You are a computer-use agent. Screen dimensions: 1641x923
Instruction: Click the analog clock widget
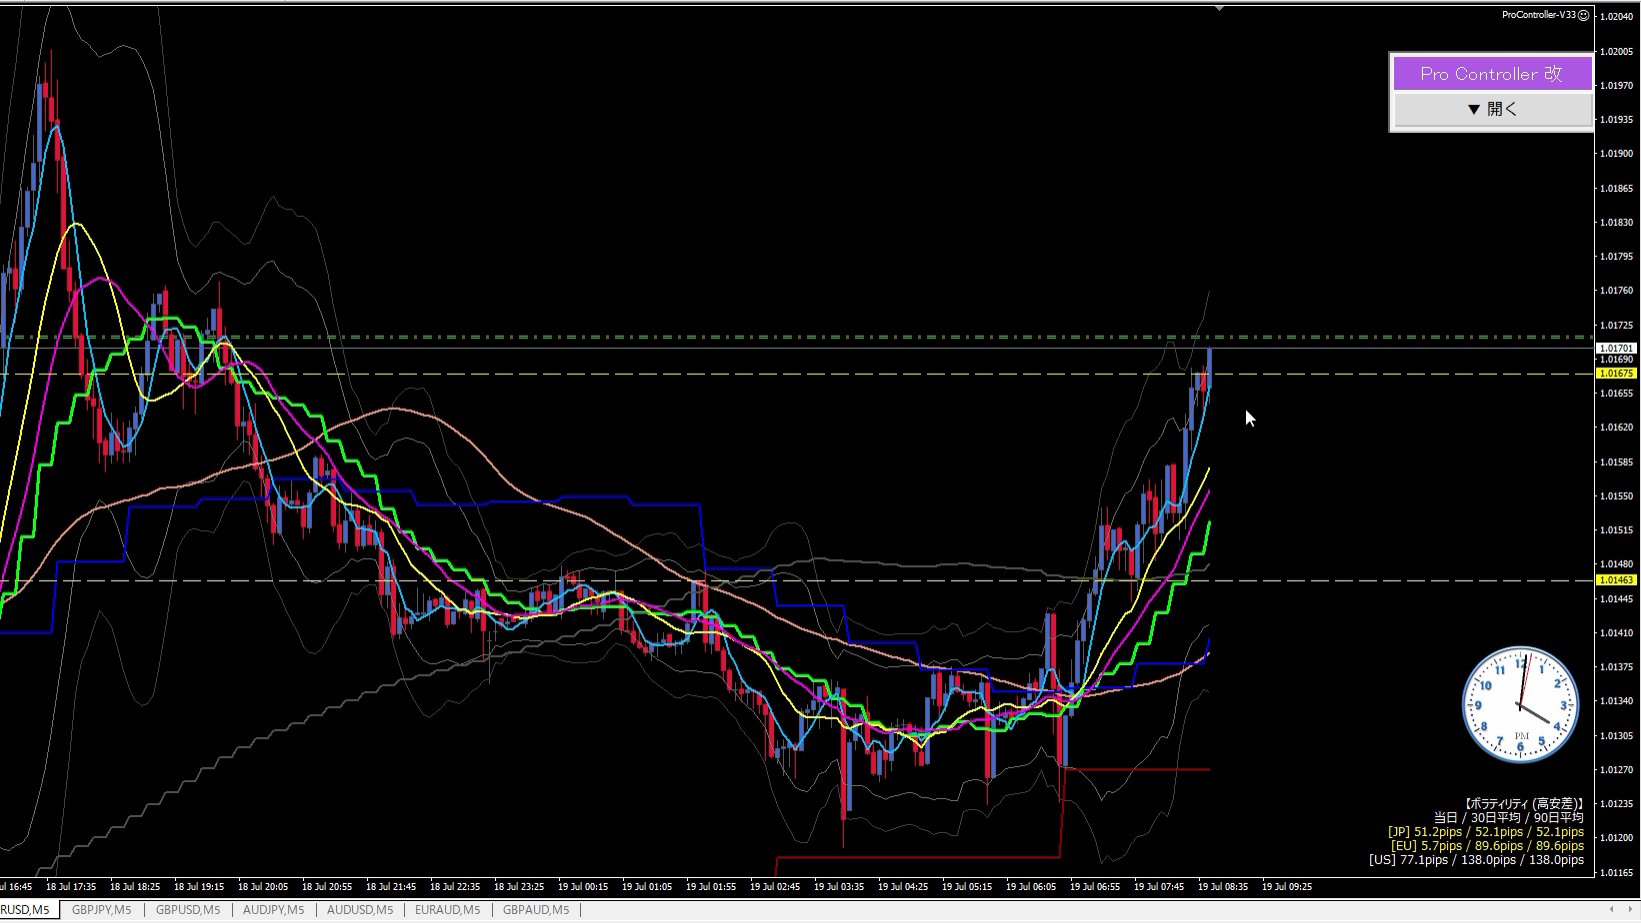[x=1521, y=704]
